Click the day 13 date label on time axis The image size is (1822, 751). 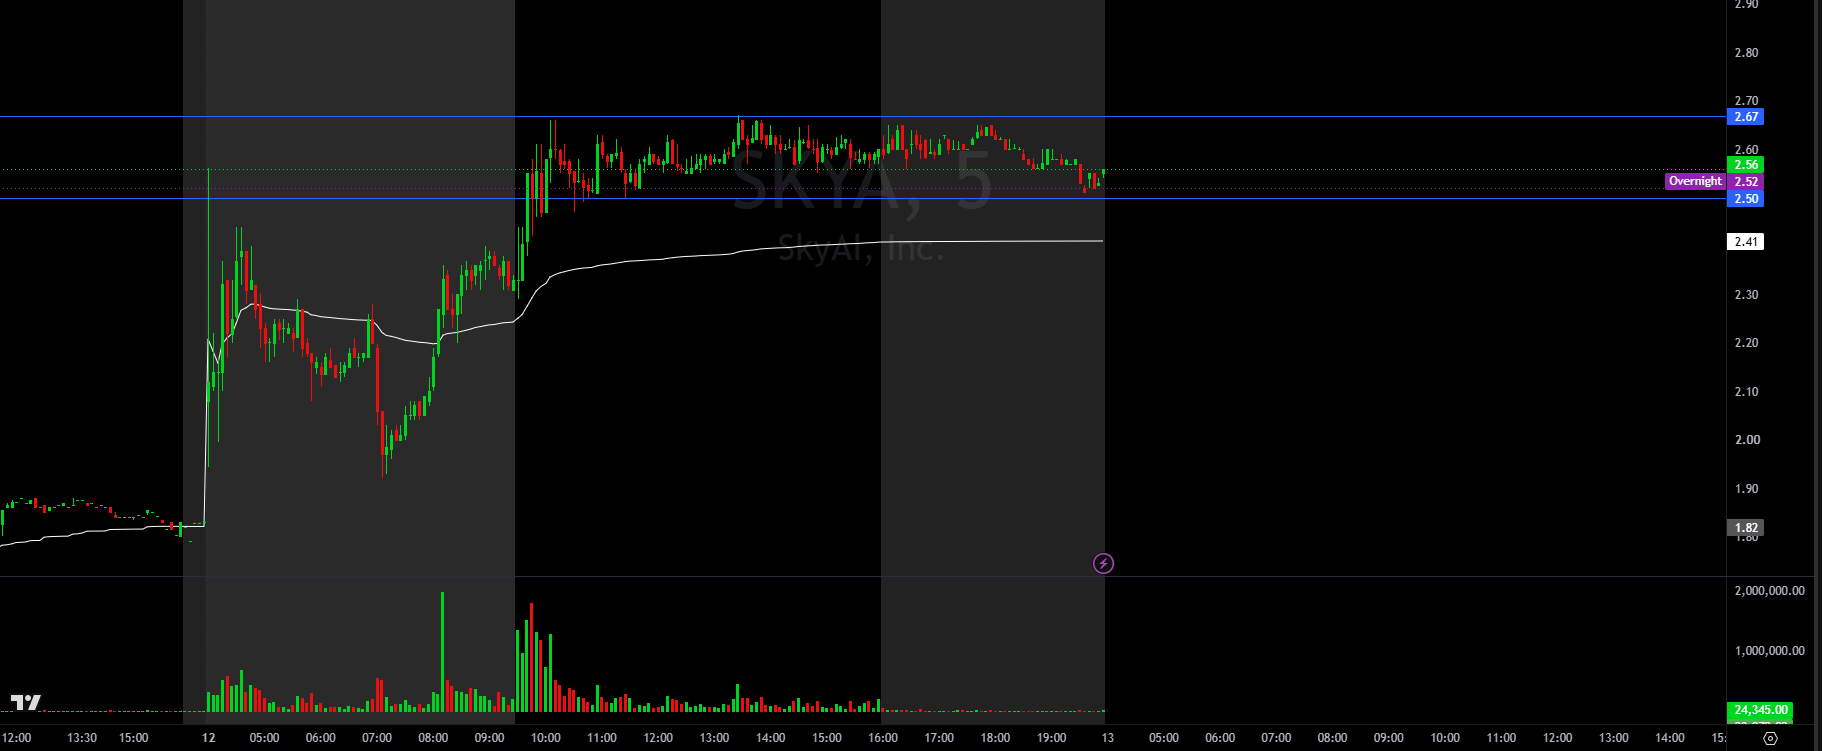(1107, 738)
